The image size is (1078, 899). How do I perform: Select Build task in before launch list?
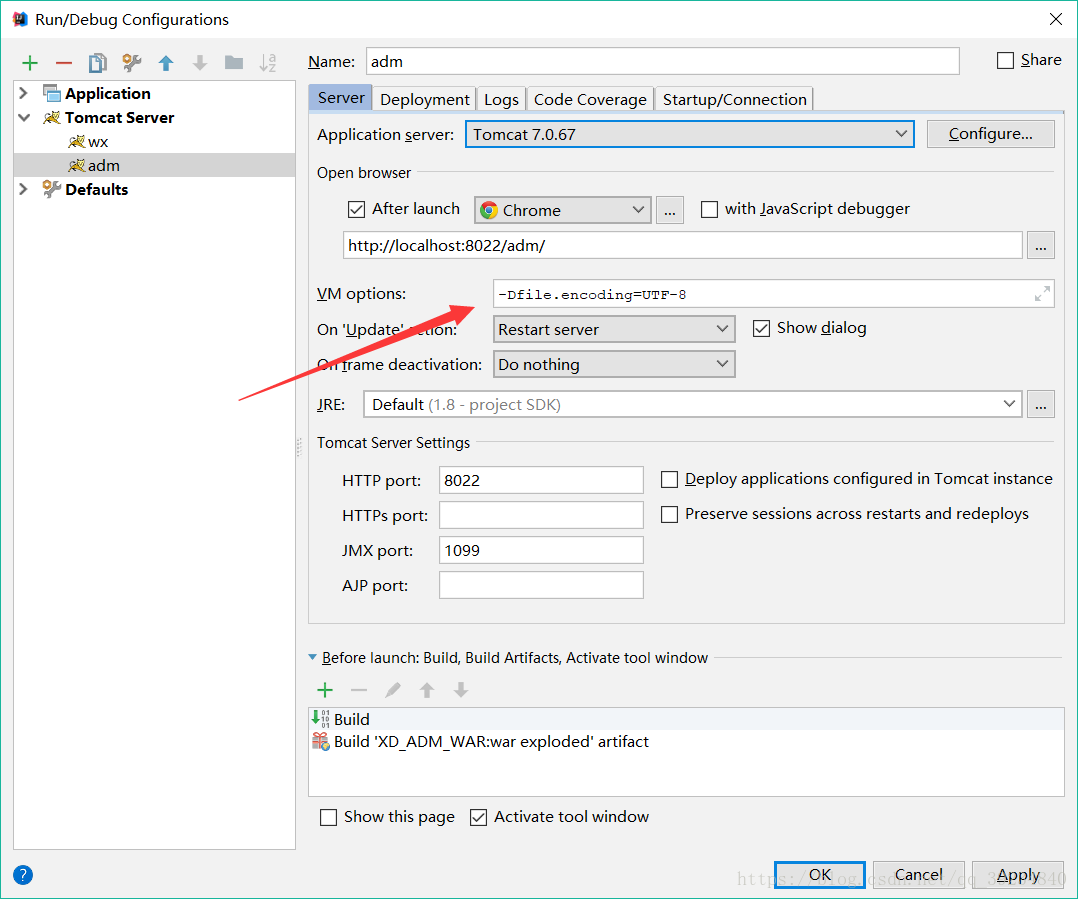[x=686, y=719]
